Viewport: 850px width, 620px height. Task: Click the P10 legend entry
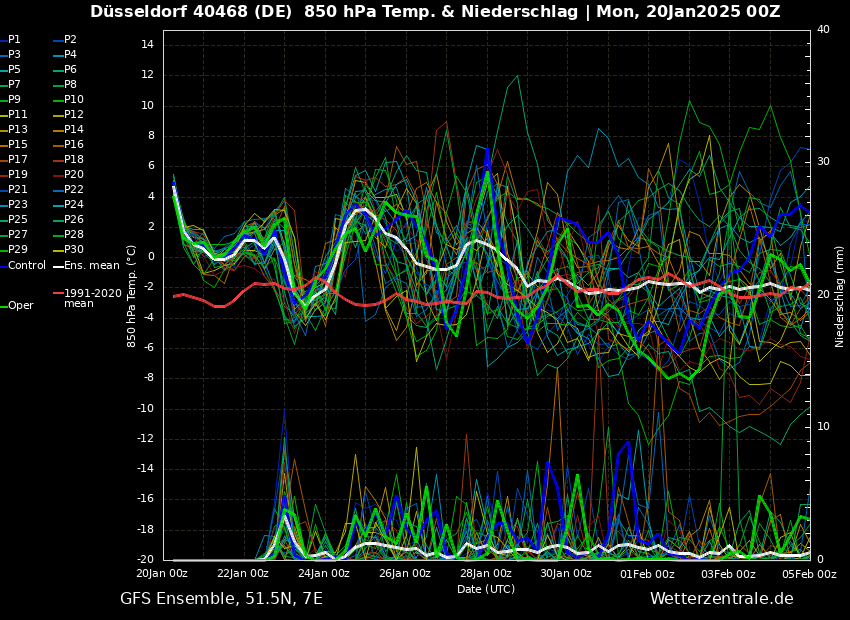[x=73, y=100]
